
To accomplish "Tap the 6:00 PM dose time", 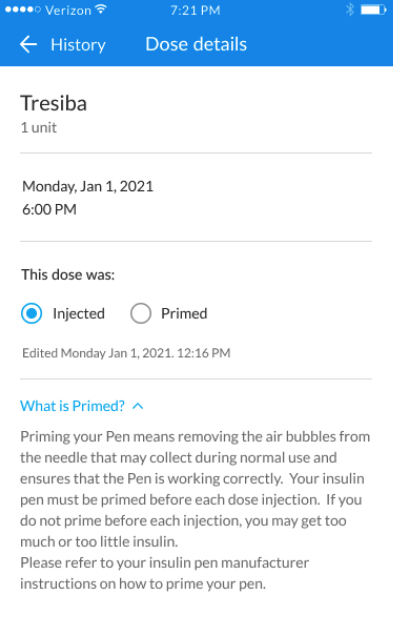I will coord(49,209).
